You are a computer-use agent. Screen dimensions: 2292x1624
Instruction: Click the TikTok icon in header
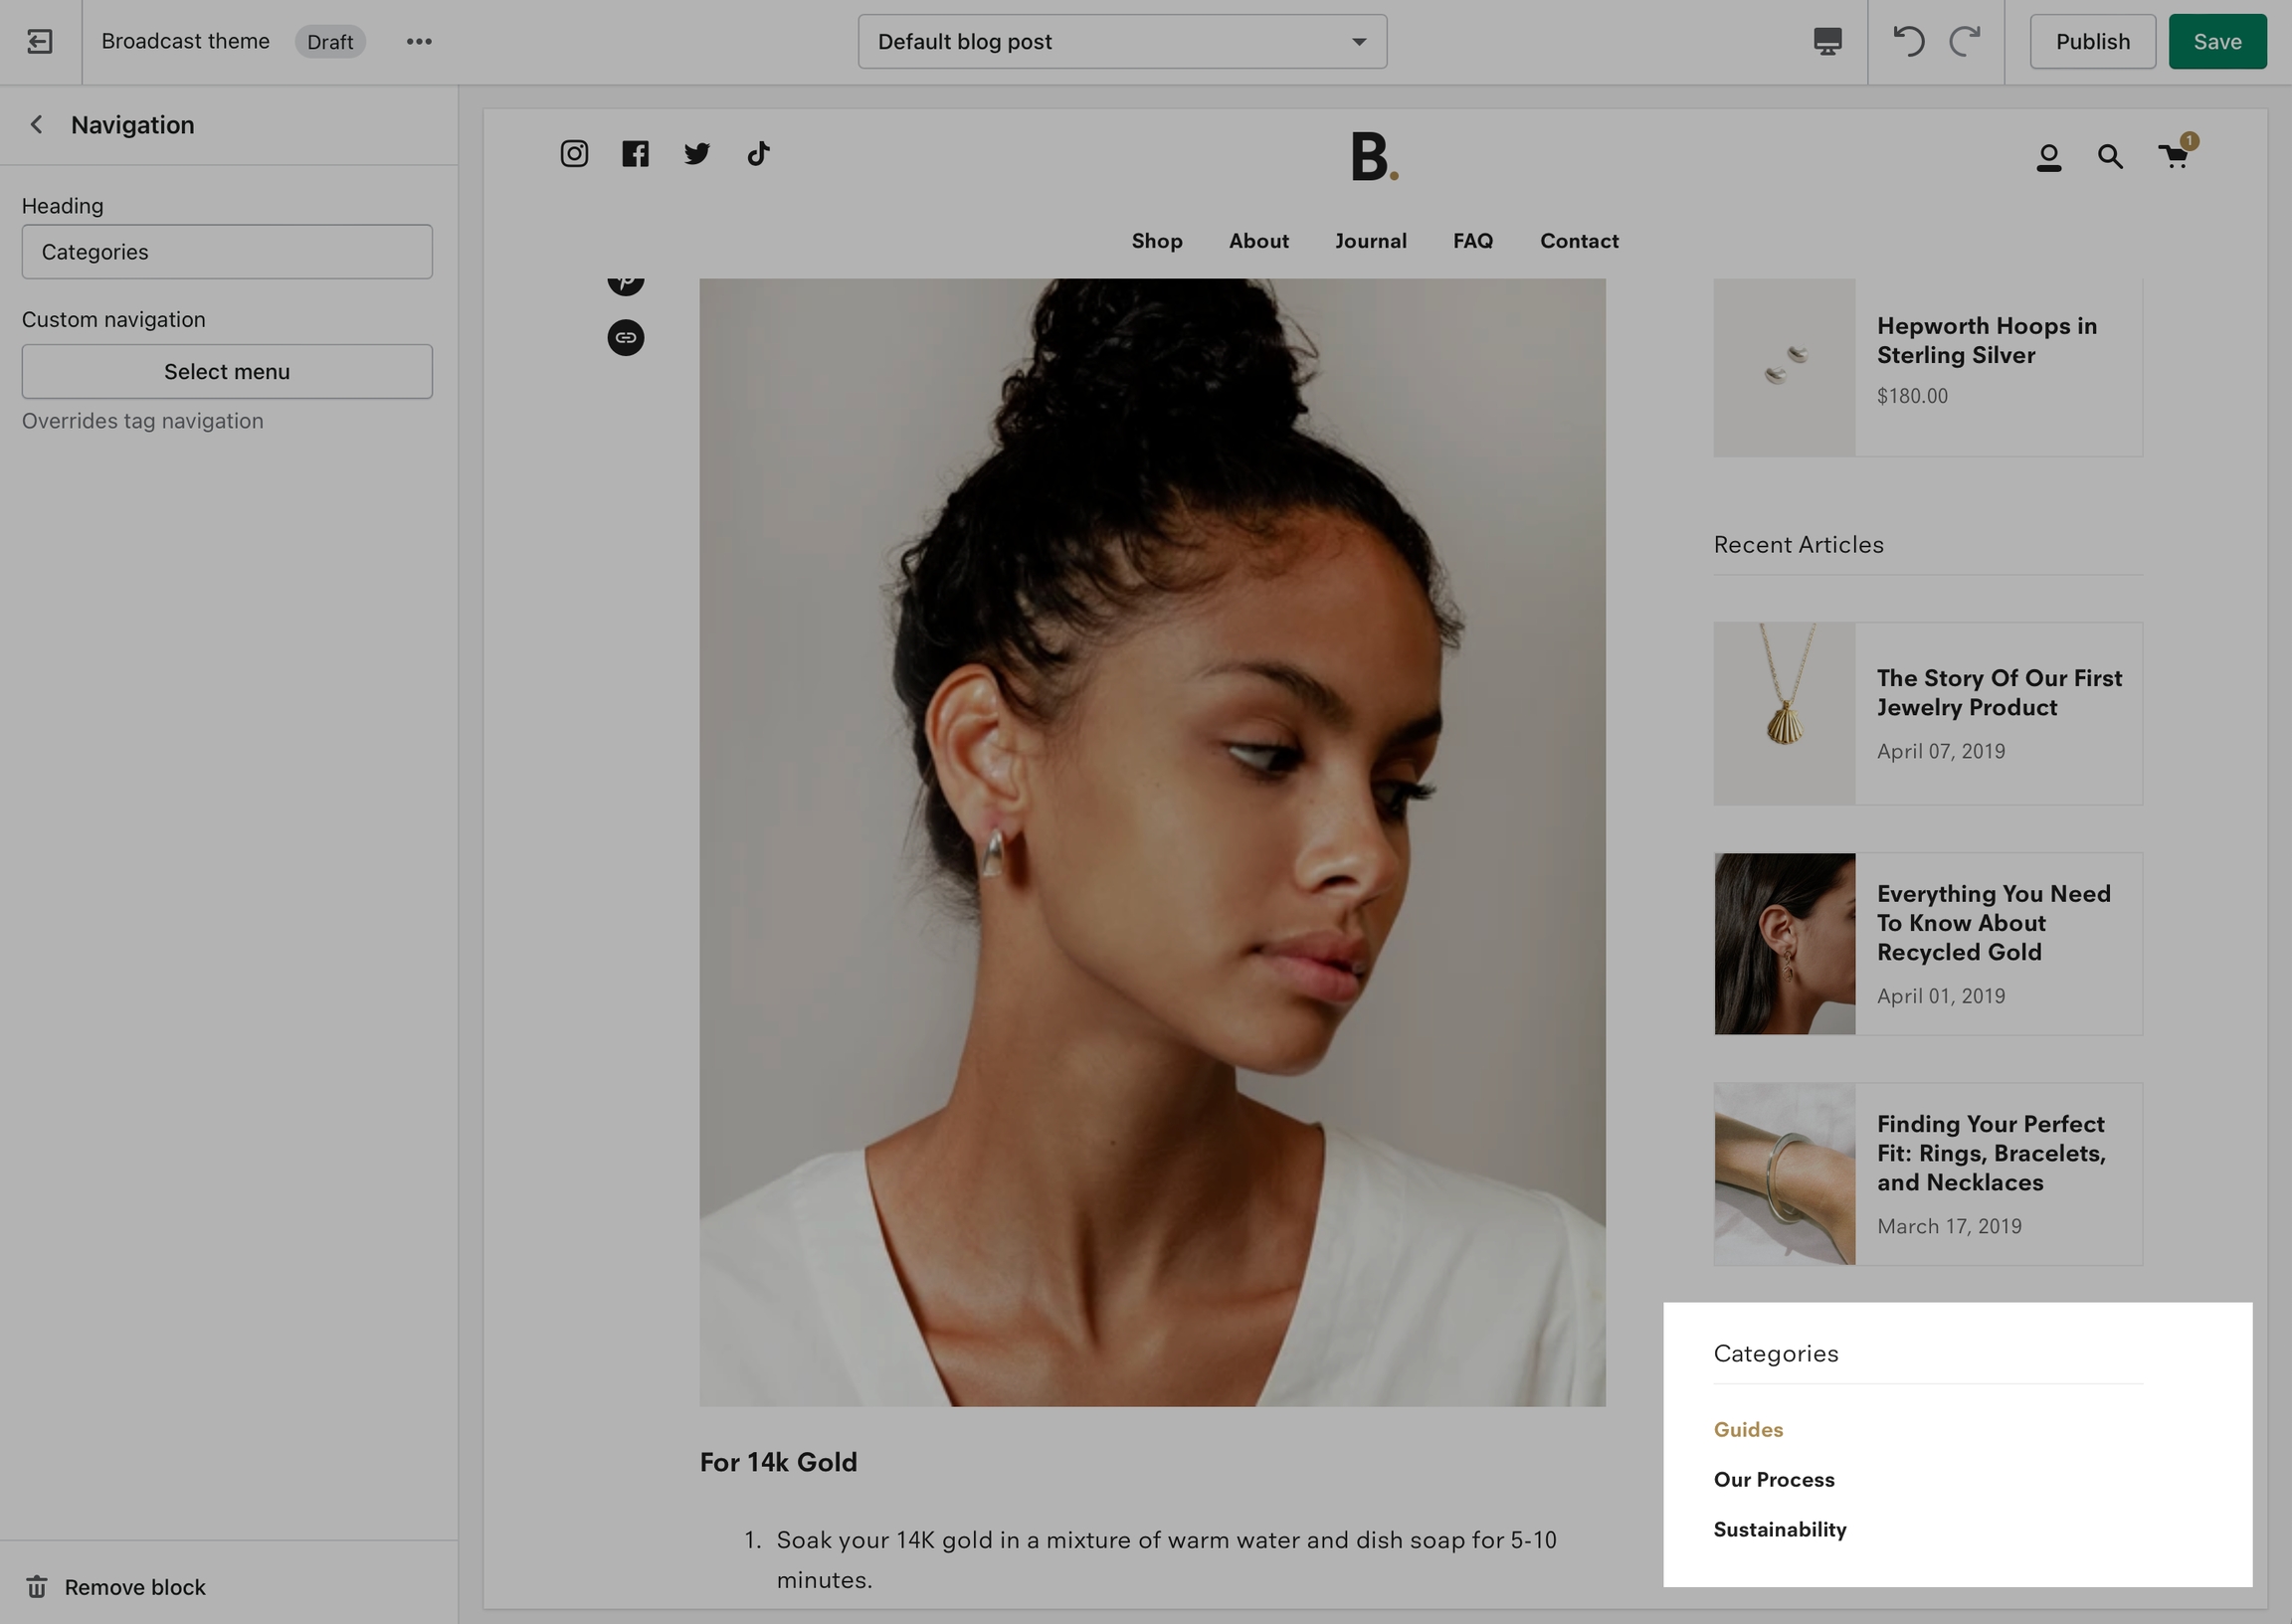pos(758,154)
